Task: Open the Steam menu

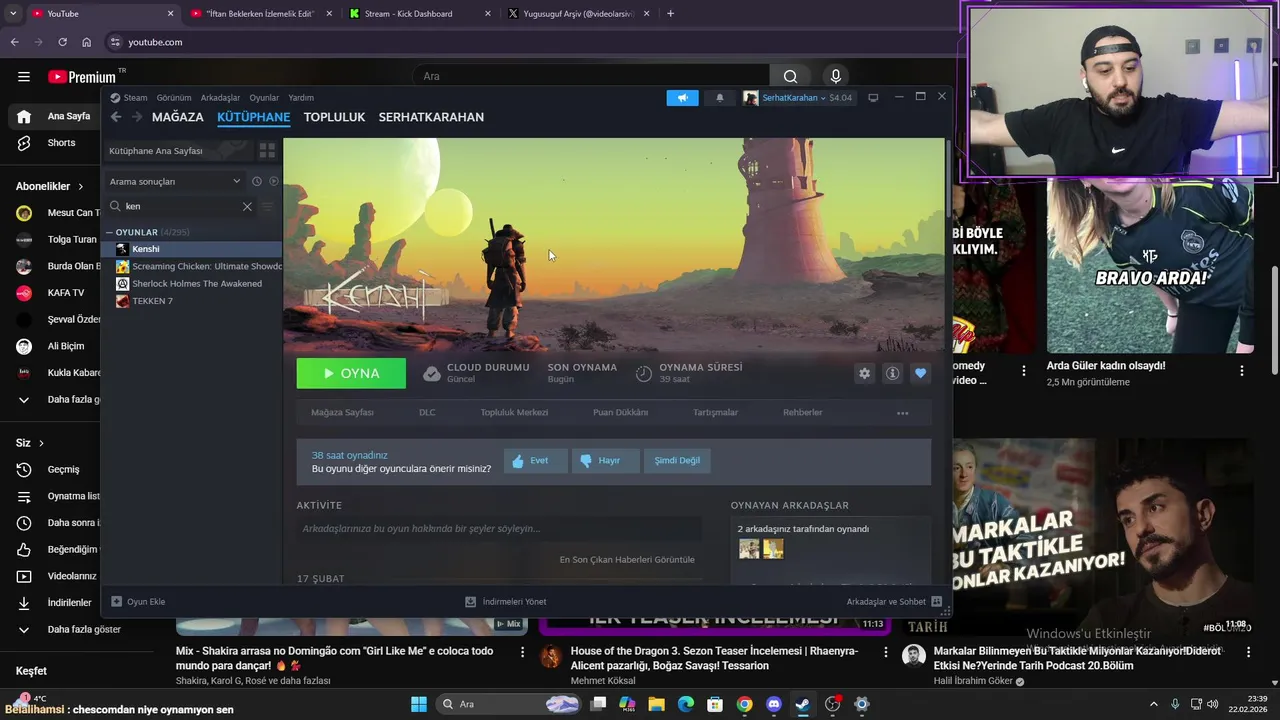Action: coord(129,98)
